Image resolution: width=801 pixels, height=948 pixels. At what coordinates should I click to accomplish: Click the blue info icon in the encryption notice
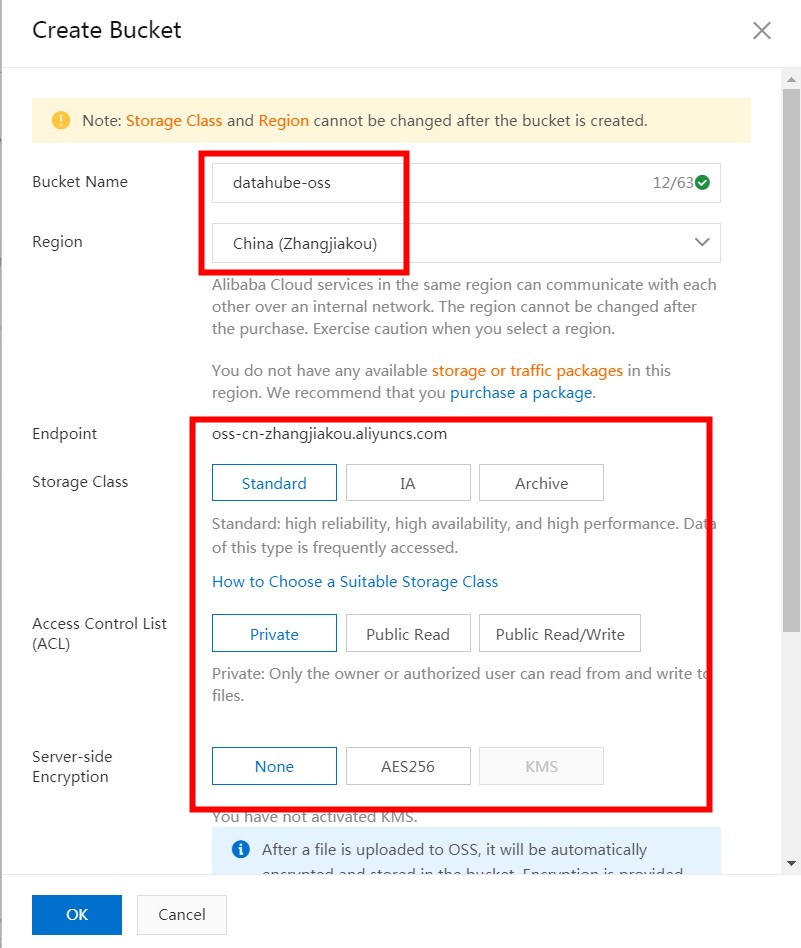coord(239,849)
